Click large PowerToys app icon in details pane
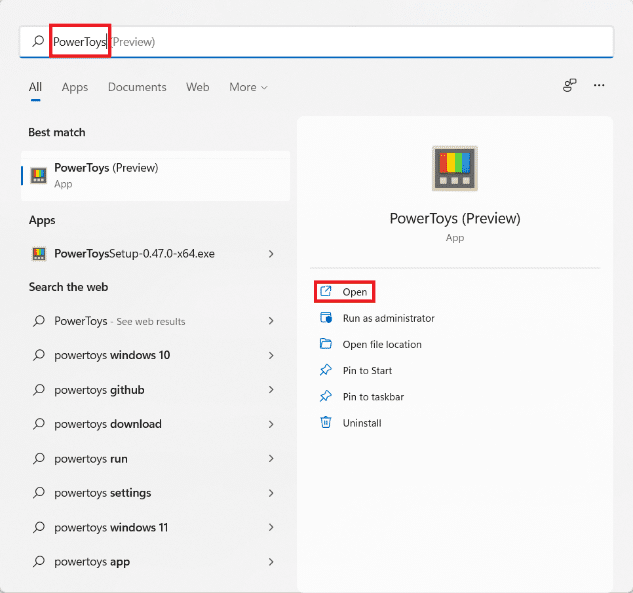 [x=455, y=168]
